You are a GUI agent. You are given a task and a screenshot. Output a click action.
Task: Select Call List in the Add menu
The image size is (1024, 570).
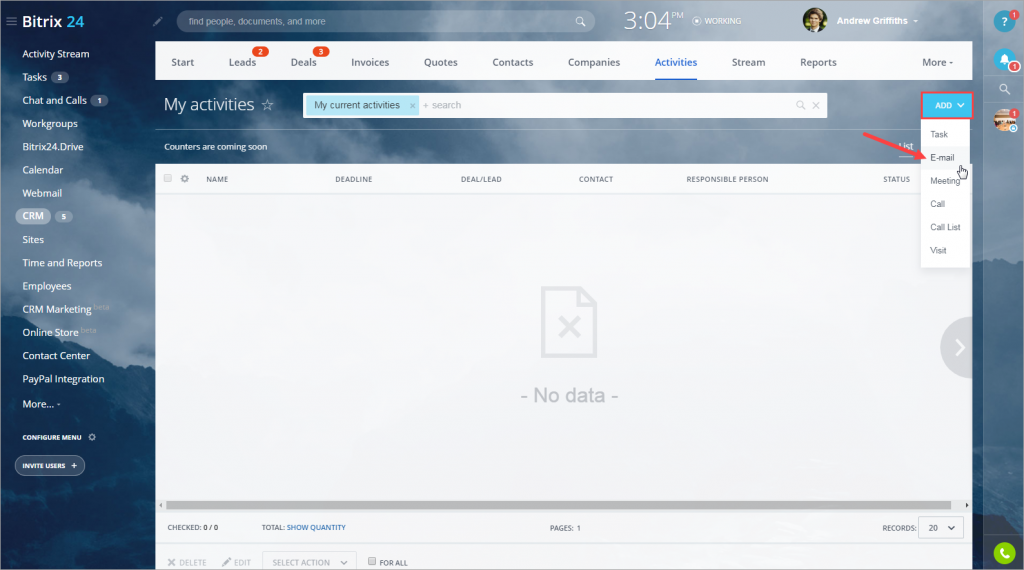(x=944, y=227)
